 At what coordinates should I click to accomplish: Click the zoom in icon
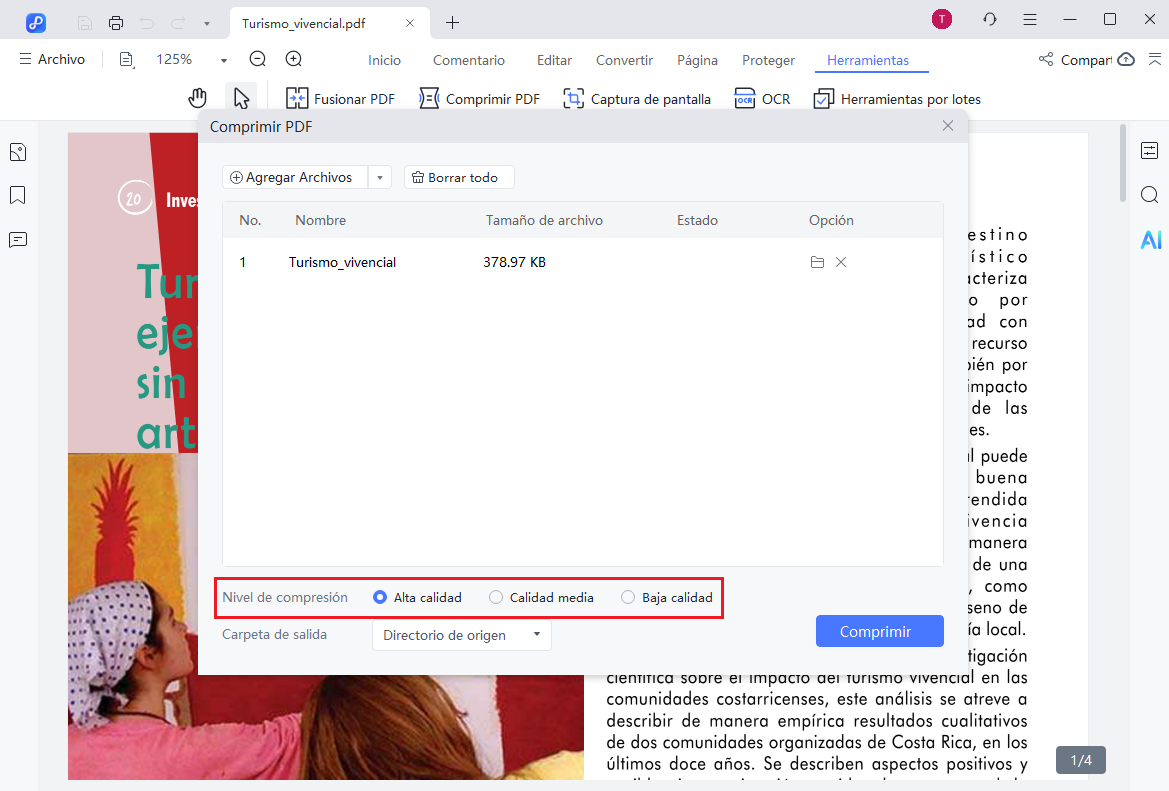pyautogui.click(x=294, y=59)
